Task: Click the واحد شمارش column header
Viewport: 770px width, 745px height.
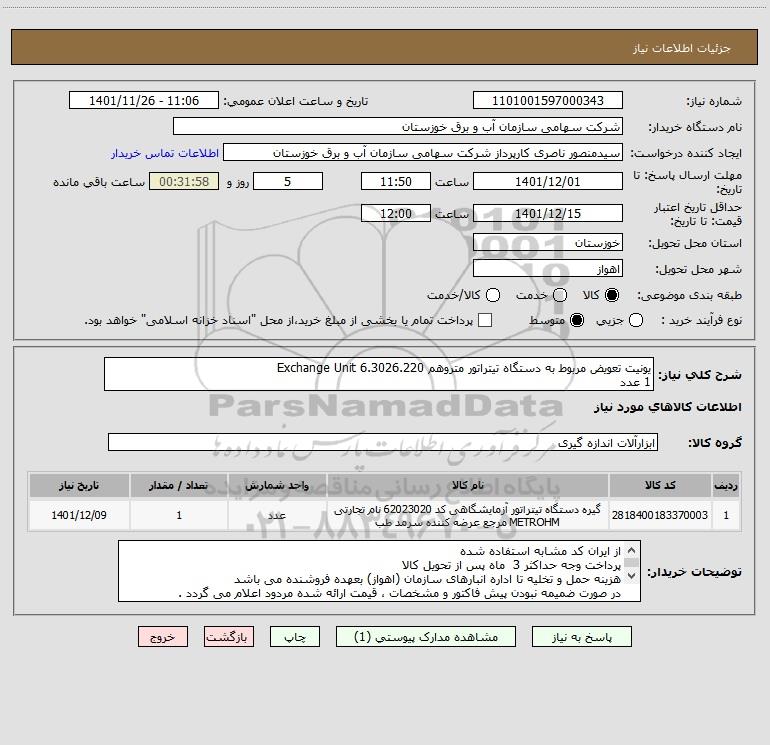Action: coord(277,485)
